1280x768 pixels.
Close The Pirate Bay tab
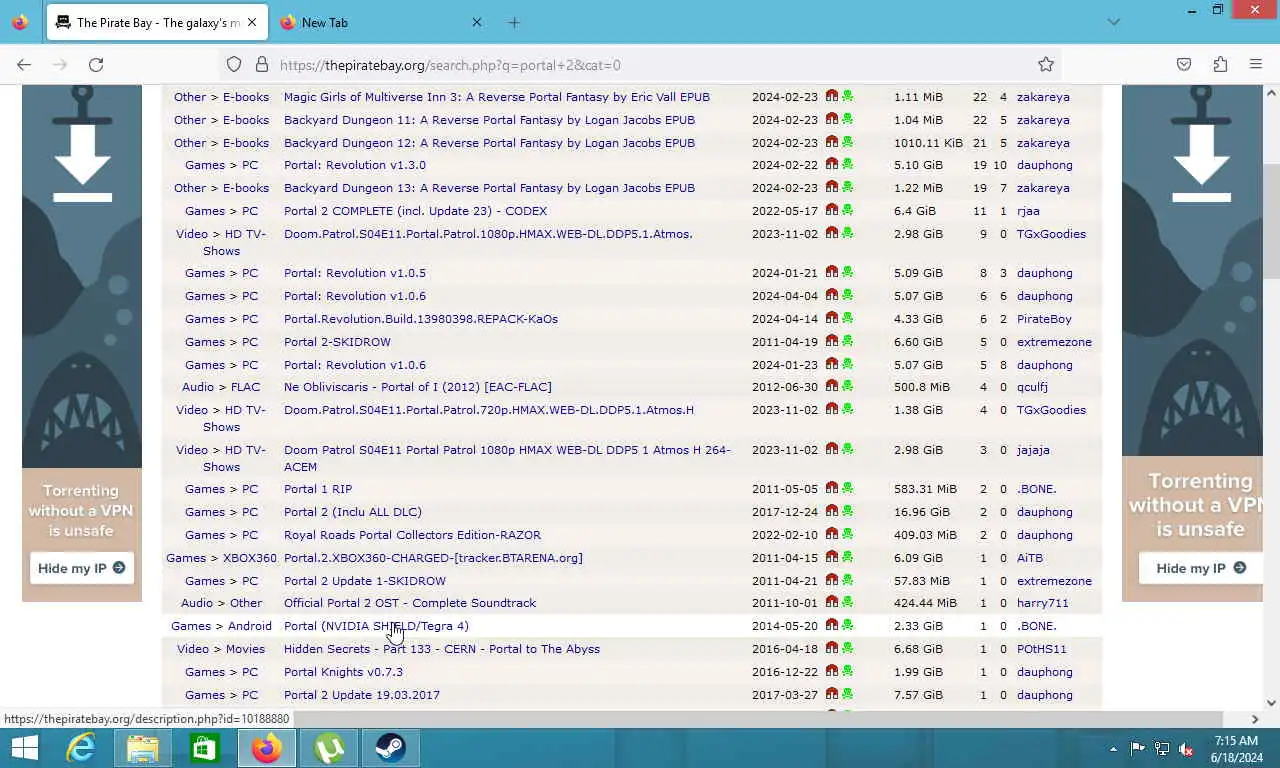click(x=251, y=22)
